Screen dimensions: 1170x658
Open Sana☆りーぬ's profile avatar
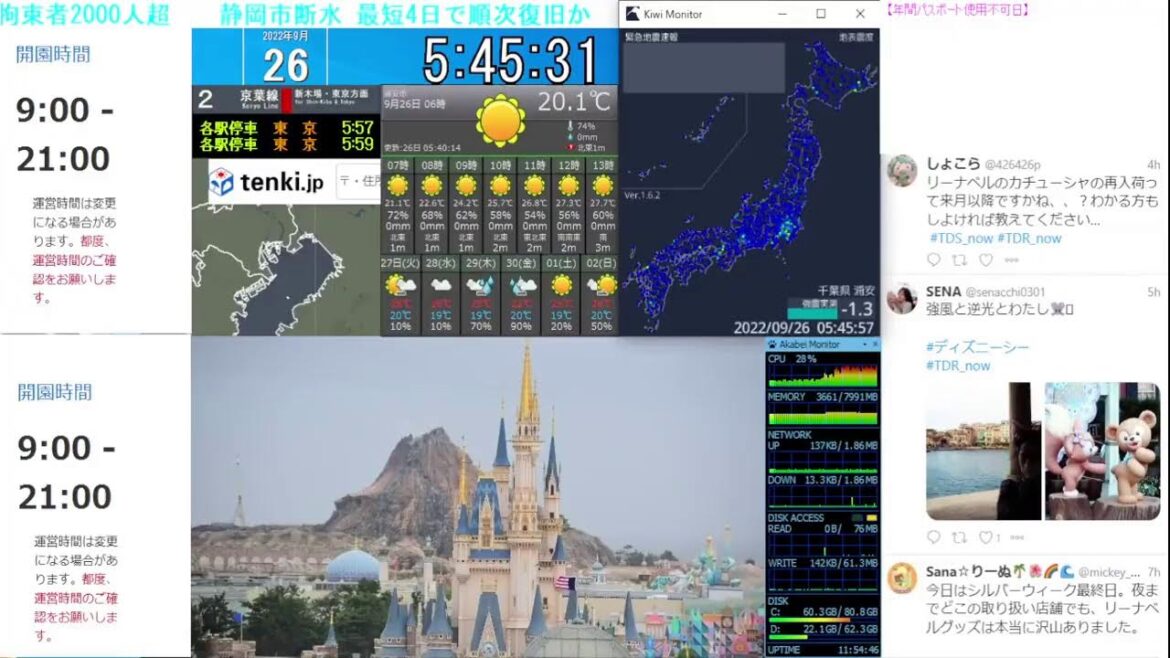[902, 578]
